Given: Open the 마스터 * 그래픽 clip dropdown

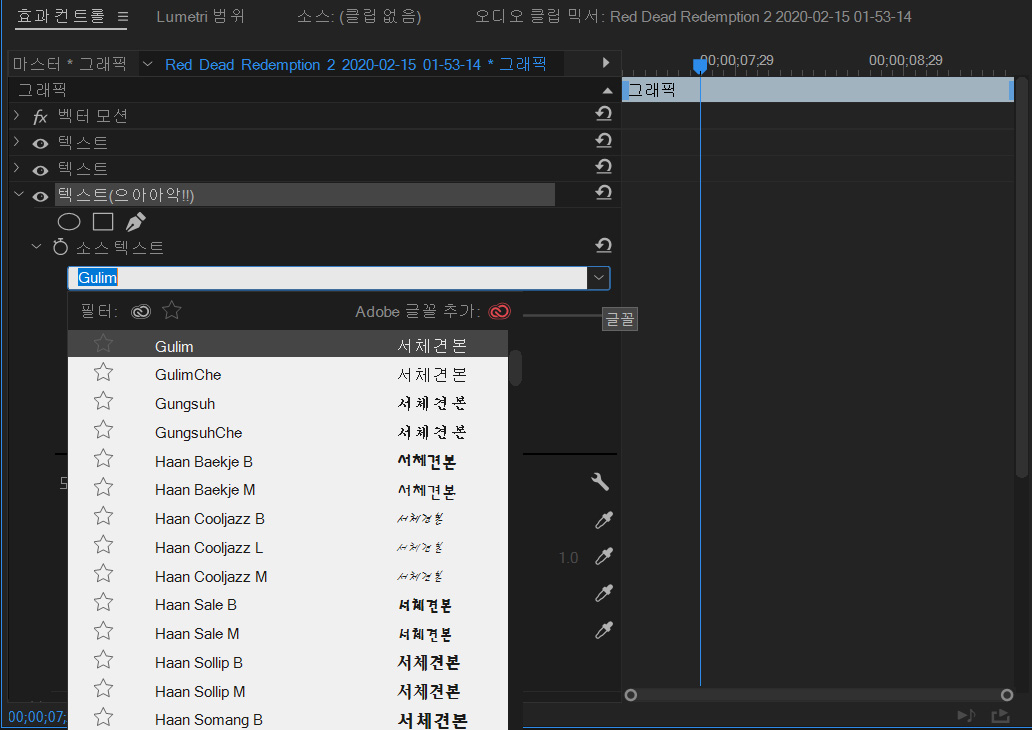Looking at the screenshot, I should 148,64.
